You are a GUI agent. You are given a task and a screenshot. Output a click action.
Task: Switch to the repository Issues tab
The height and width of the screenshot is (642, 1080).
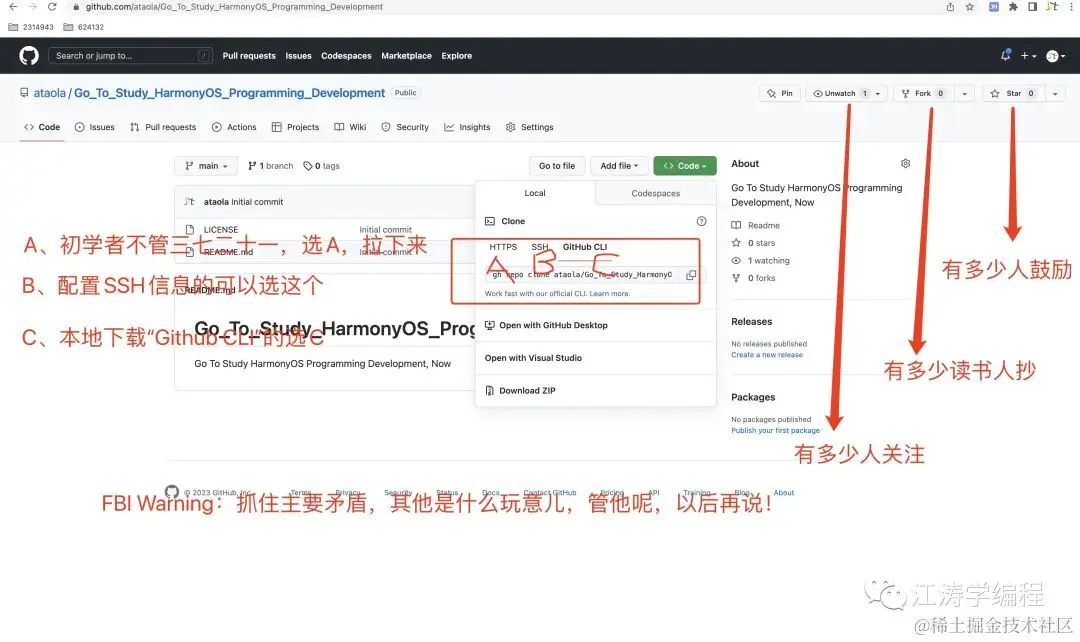(x=95, y=127)
